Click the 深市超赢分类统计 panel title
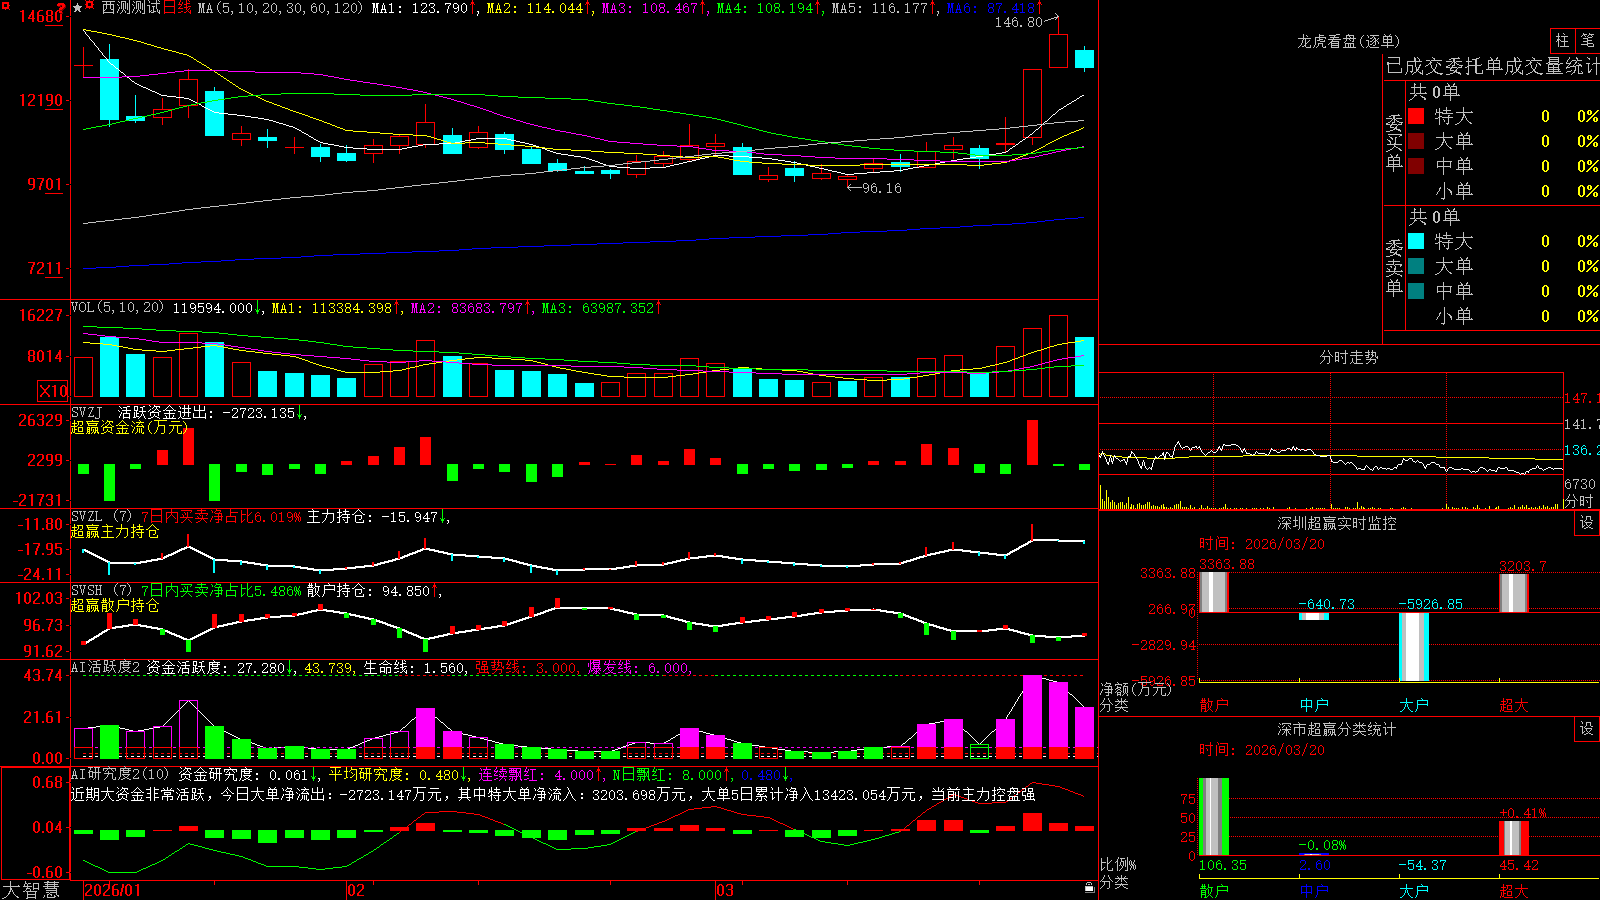Image resolution: width=1600 pixels, height=900 pixels. tap(1336, 729)
